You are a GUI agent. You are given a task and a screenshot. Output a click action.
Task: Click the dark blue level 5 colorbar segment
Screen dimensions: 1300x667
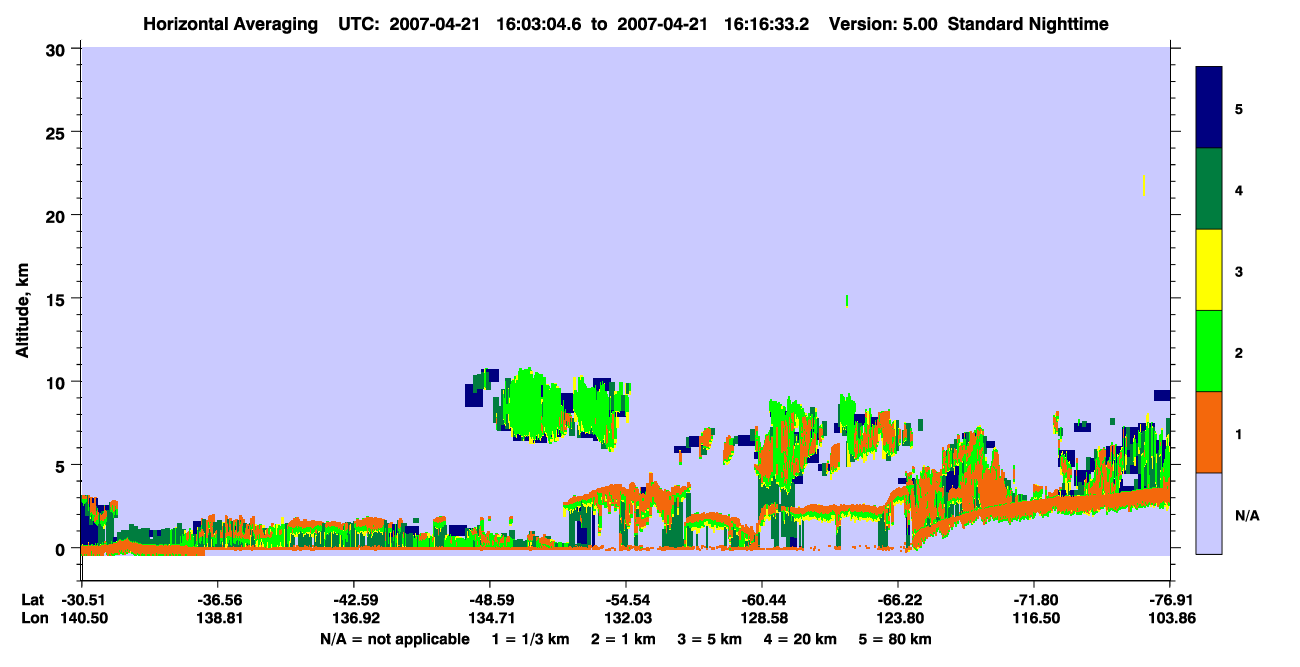coord(1209,108)
